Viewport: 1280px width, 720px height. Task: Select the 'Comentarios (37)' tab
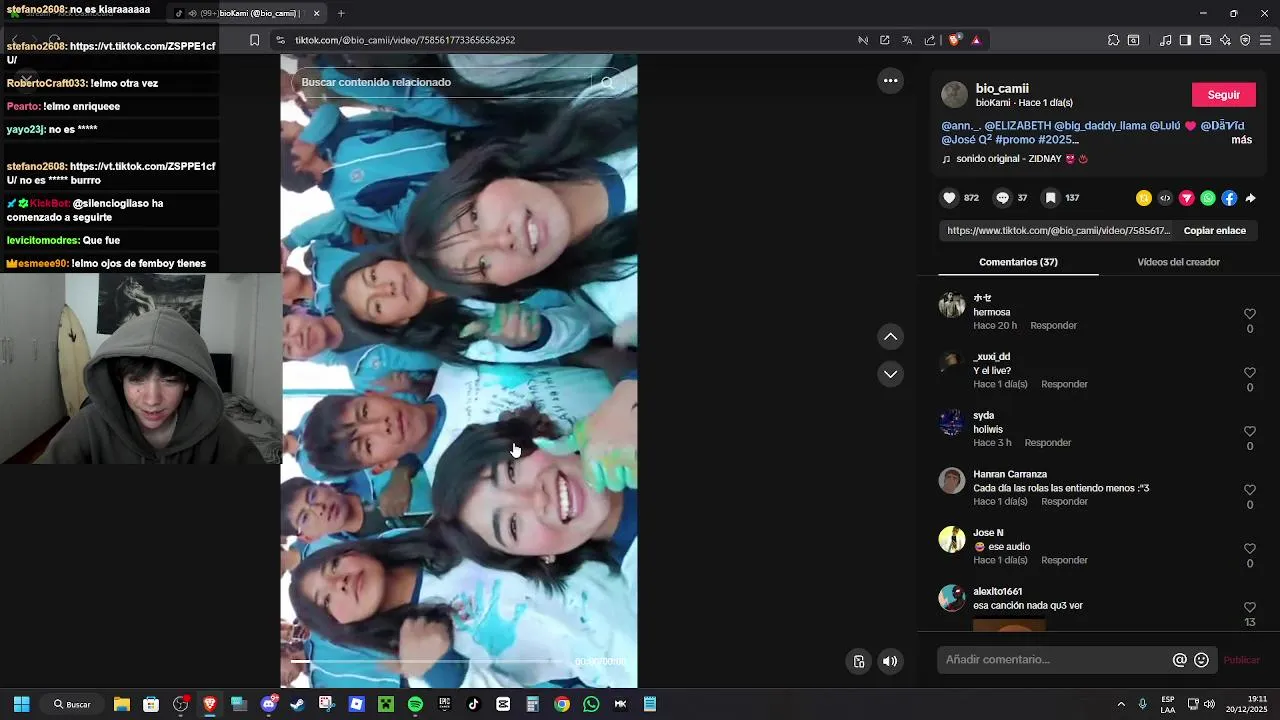coord(1018,262)
